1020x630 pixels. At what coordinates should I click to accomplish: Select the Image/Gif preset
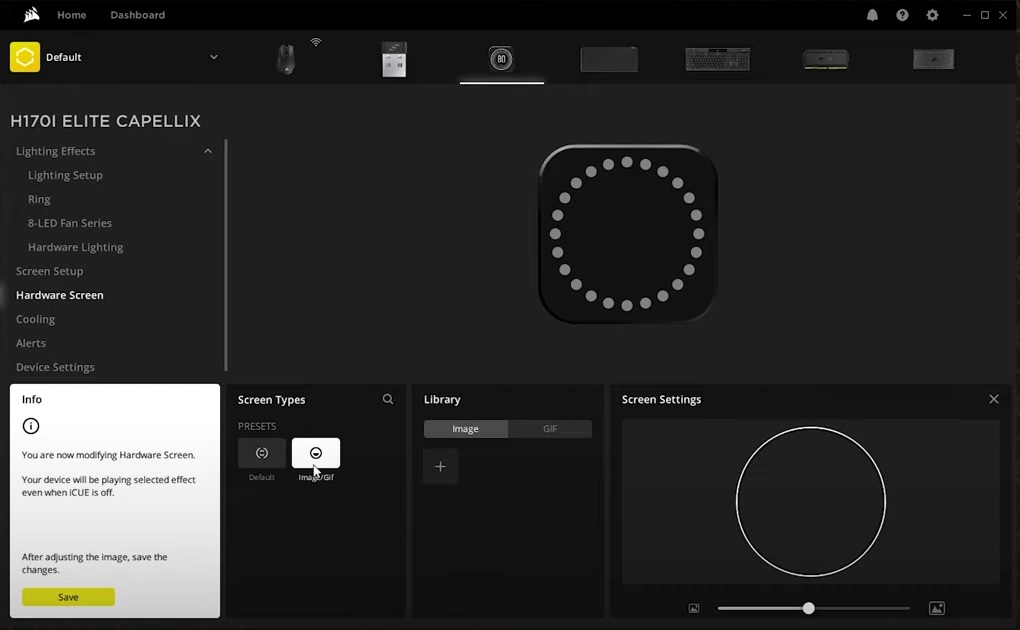tap(316, 452)
